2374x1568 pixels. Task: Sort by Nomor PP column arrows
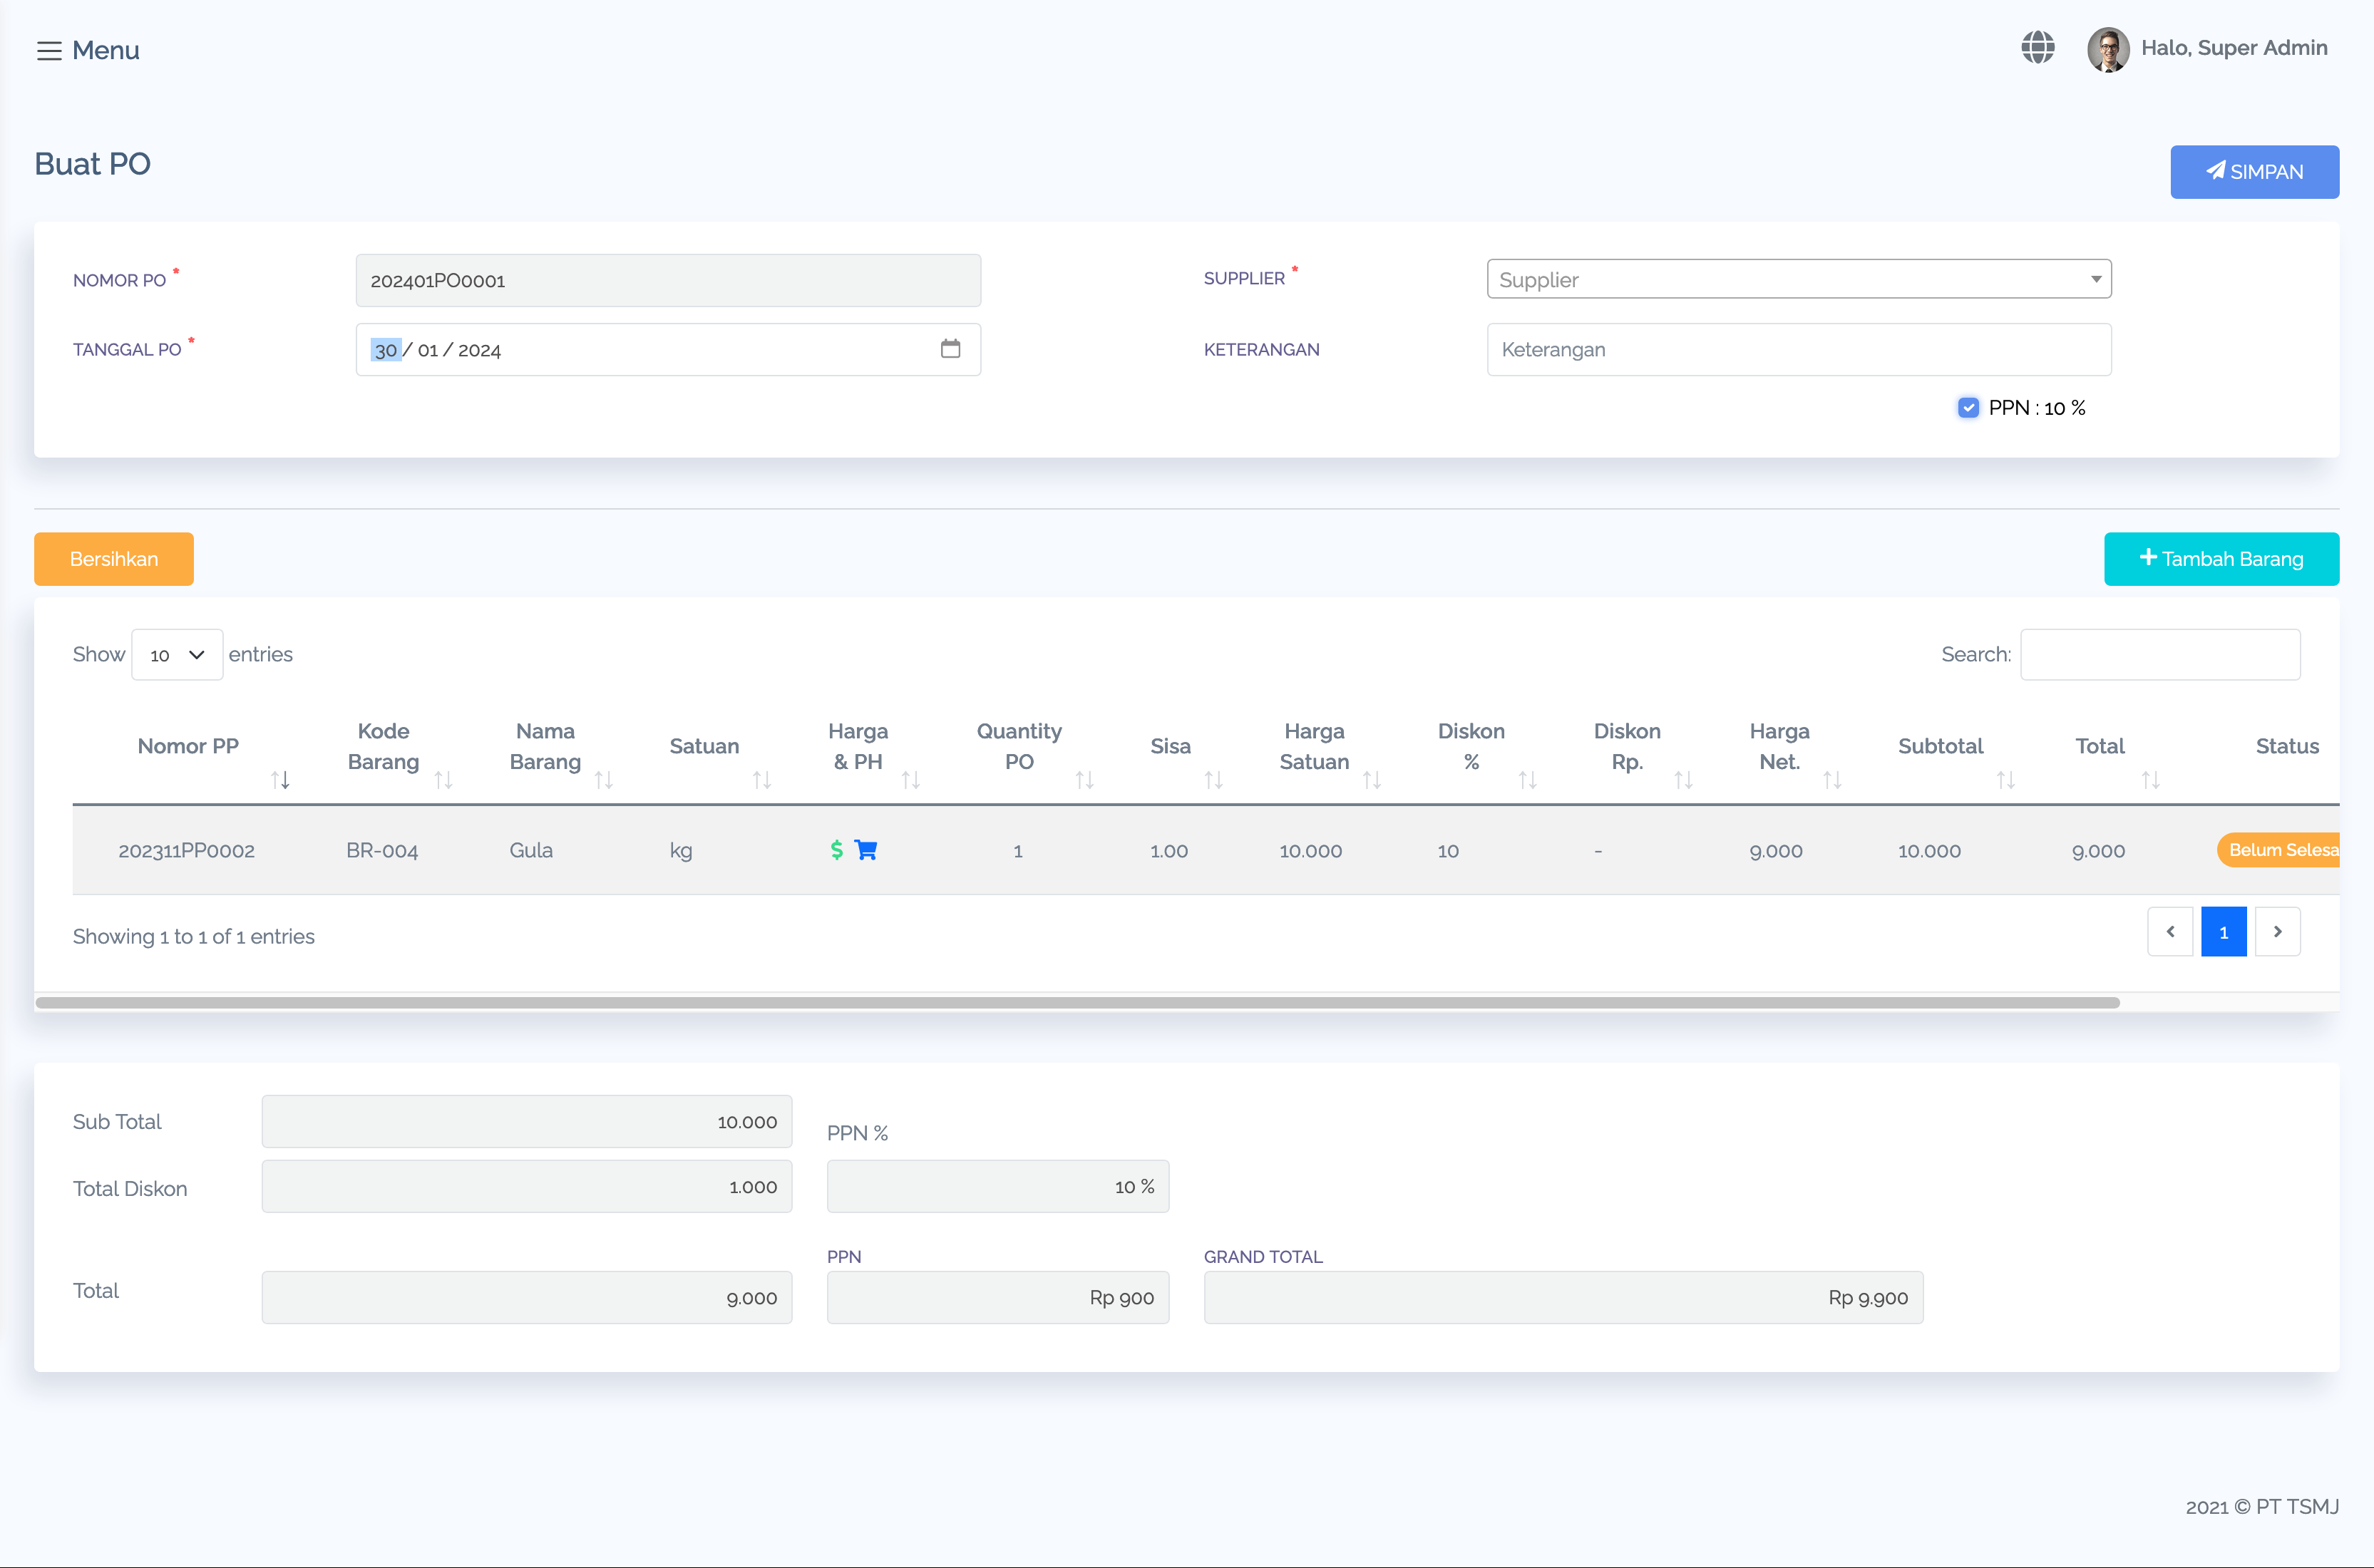pyautogui.click(x=280, y=780)
